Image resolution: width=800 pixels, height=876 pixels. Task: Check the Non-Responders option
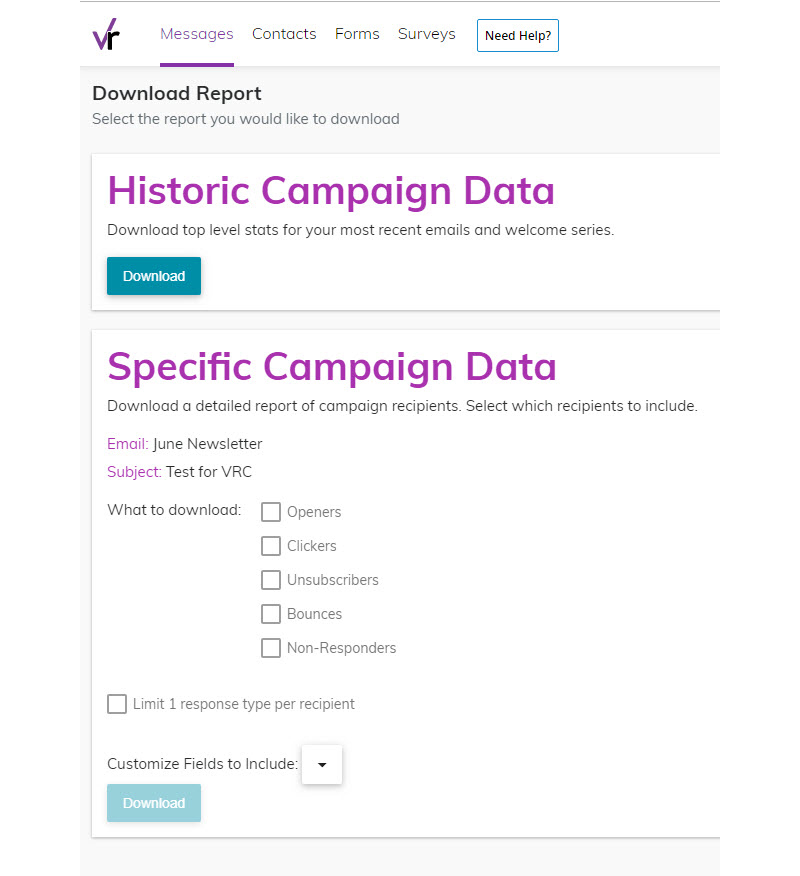pyautogui.click(x=271, y=648)
